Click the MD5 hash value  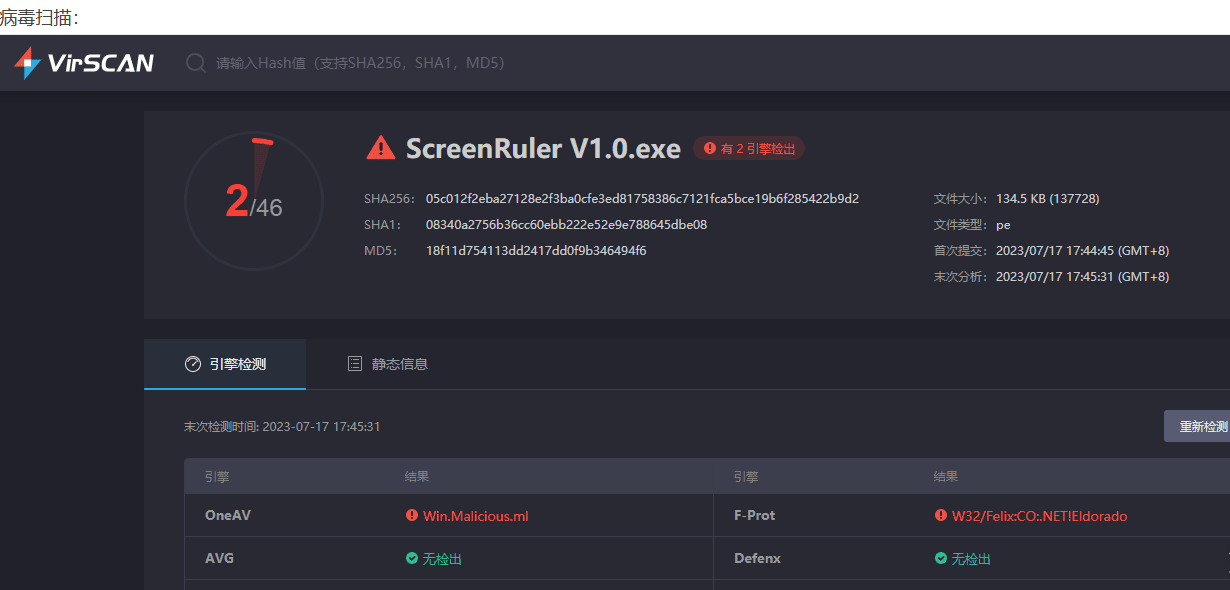click(x=536, y=251)
